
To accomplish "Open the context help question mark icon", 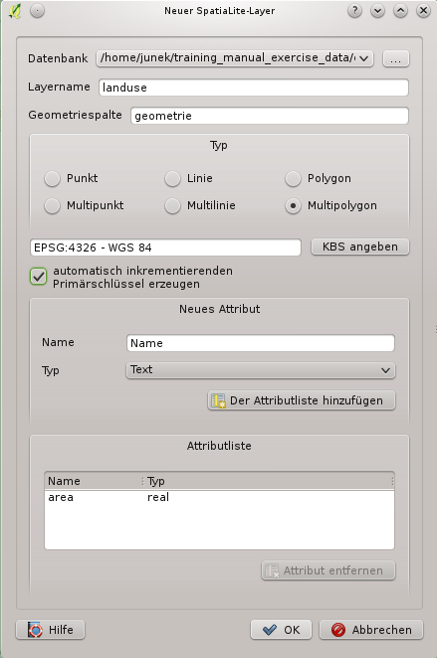I will pyautogui.click(x=355, y=11).
